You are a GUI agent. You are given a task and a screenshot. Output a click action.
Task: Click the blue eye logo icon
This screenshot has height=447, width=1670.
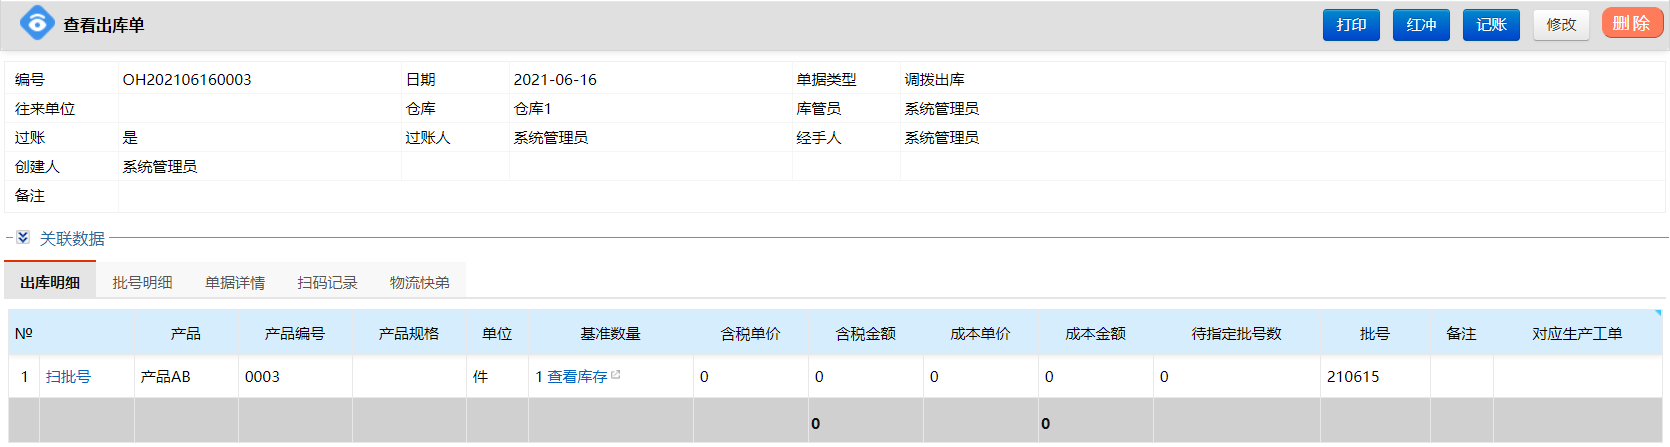(x=37, y=23)
